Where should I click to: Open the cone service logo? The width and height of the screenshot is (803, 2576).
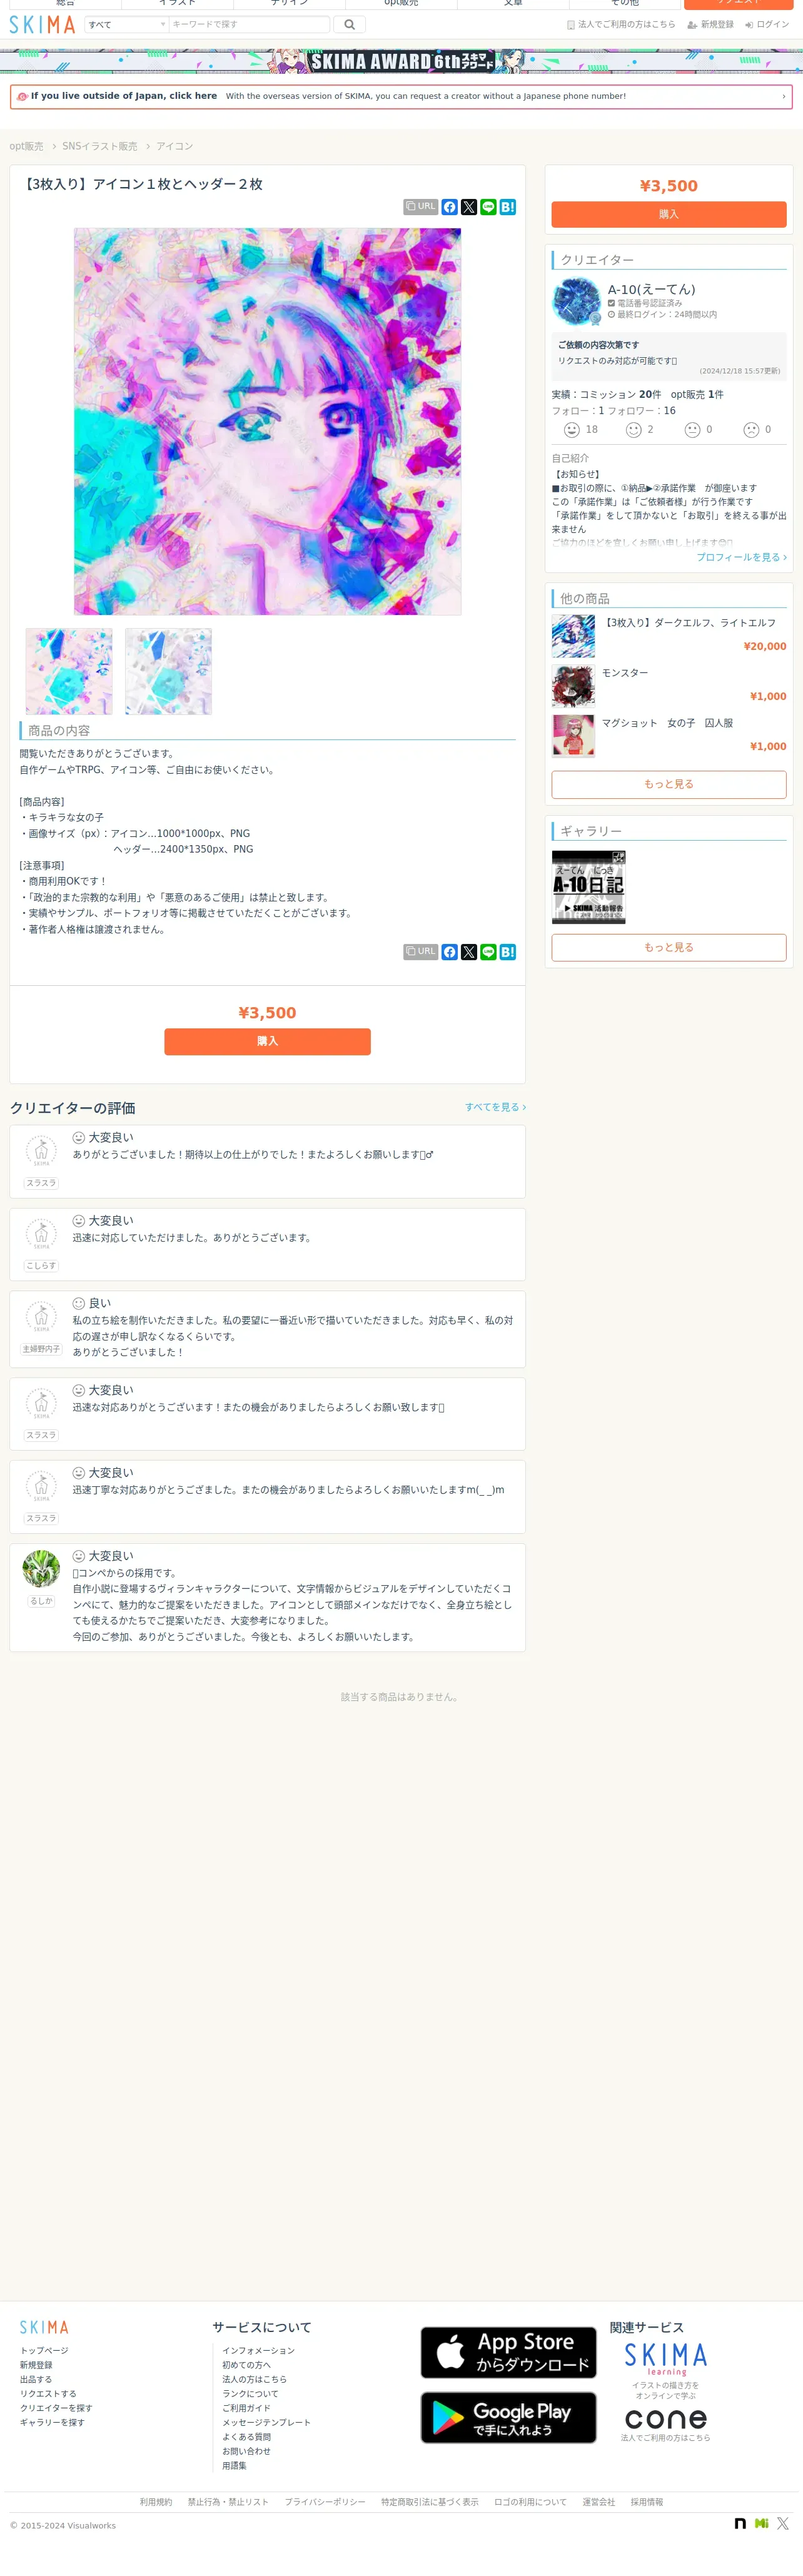pyautogui.click(x=666, y=2419)
